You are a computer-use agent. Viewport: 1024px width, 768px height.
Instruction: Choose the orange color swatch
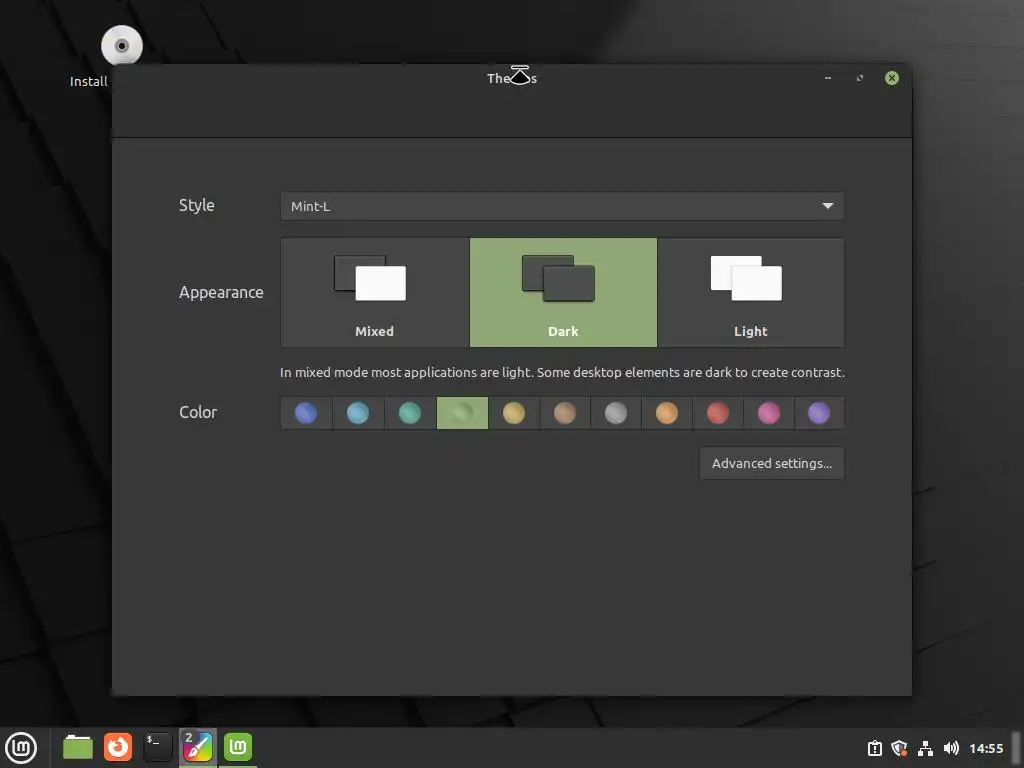667,413
